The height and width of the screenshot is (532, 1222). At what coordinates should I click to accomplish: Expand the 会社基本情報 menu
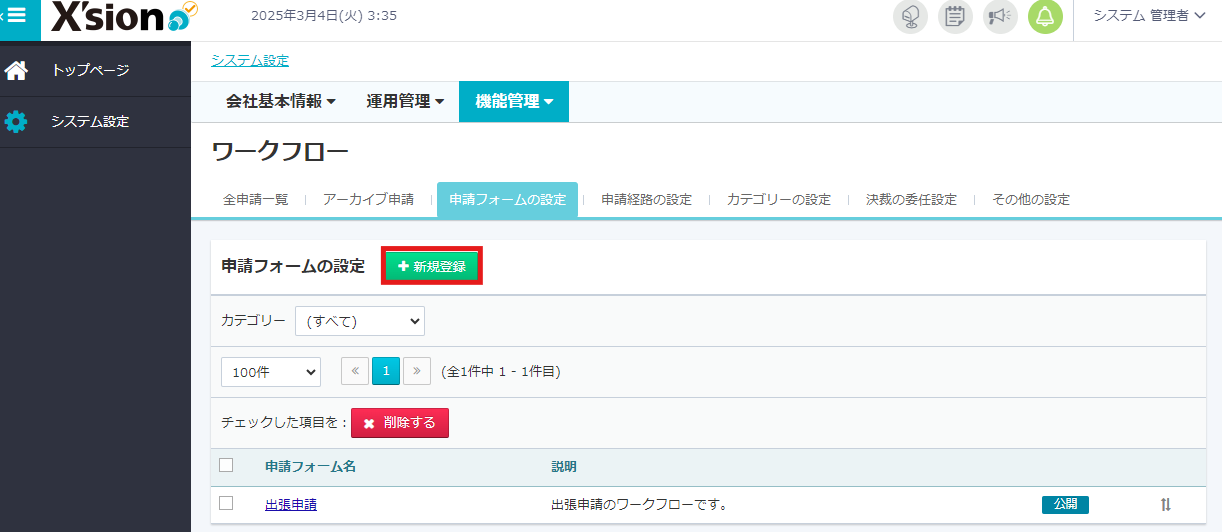(281, 101)
